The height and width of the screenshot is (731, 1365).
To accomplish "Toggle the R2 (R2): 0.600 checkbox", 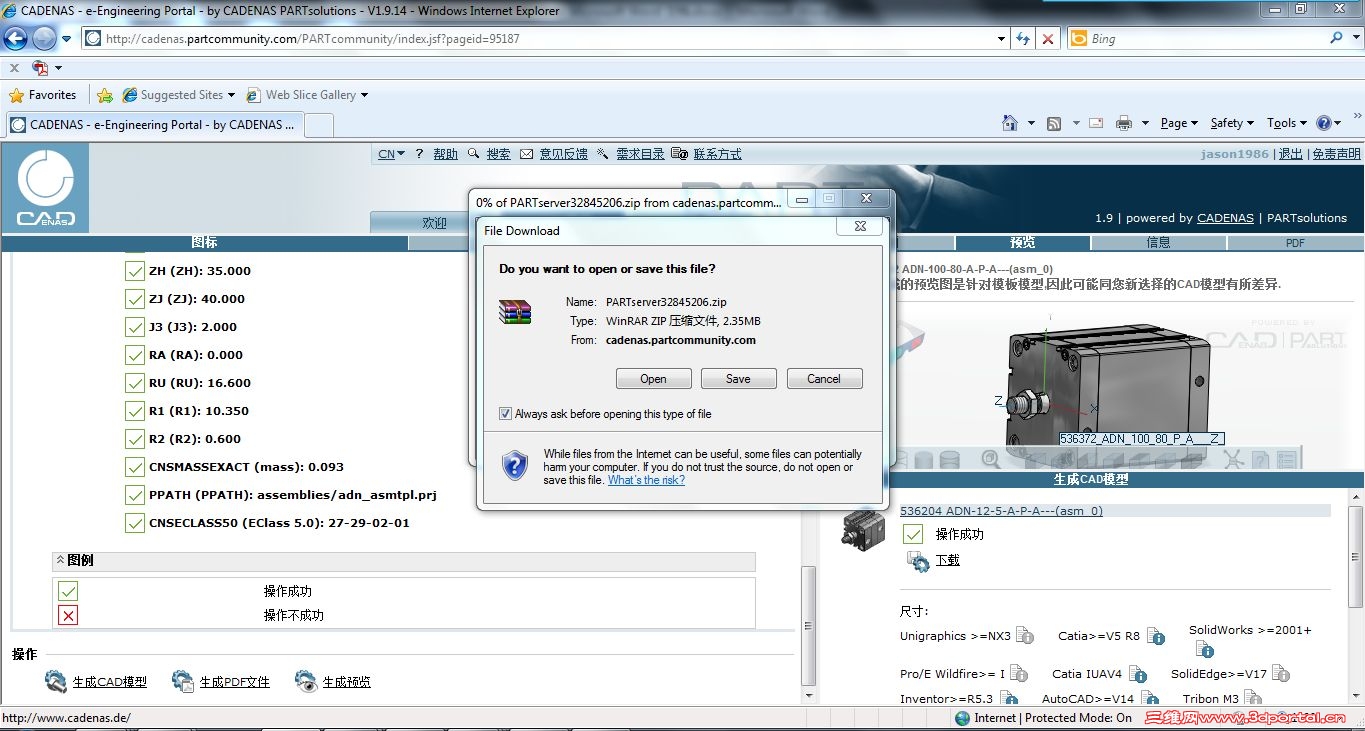I will [x=134, y=439].
